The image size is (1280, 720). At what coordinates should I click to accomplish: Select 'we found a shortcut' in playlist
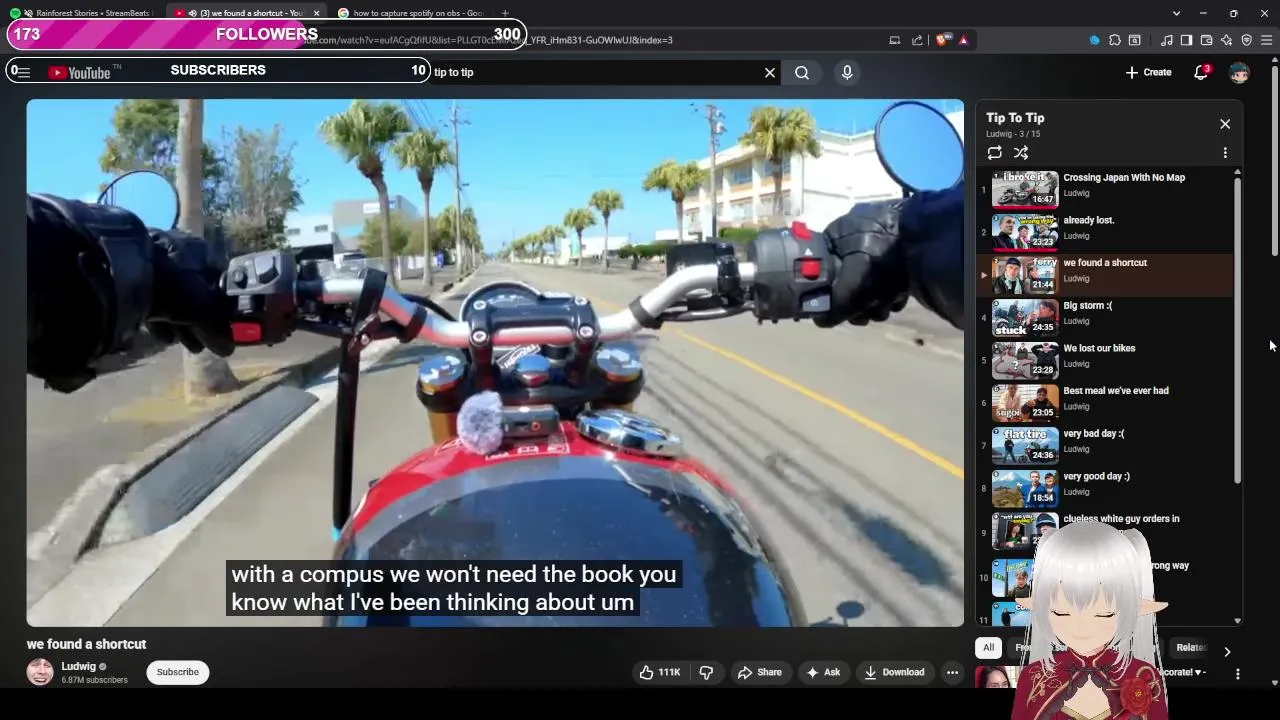pyautogui.click(x=1104, y=274)
